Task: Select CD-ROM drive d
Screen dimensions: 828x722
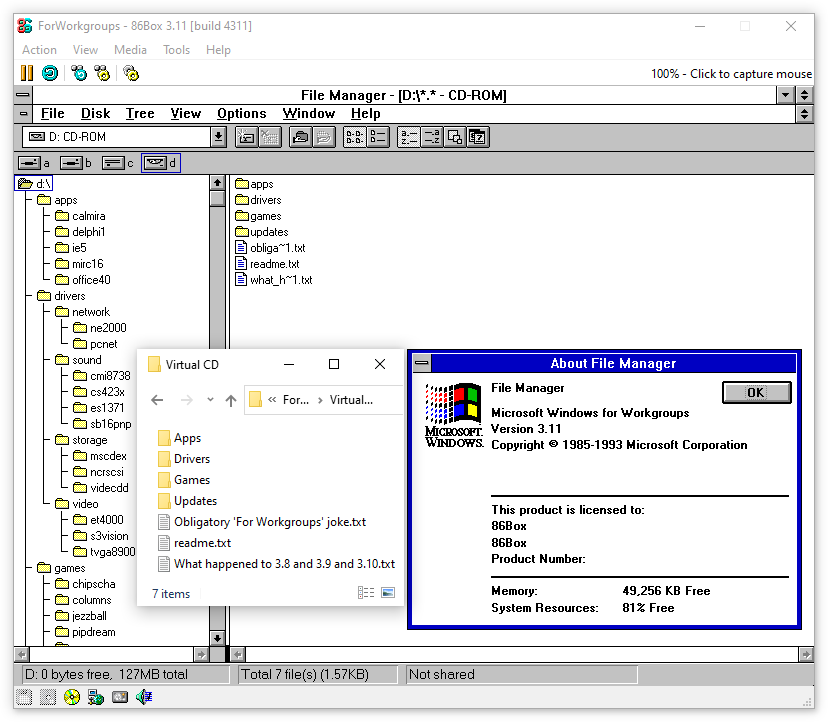Action: tap(161, 163)
